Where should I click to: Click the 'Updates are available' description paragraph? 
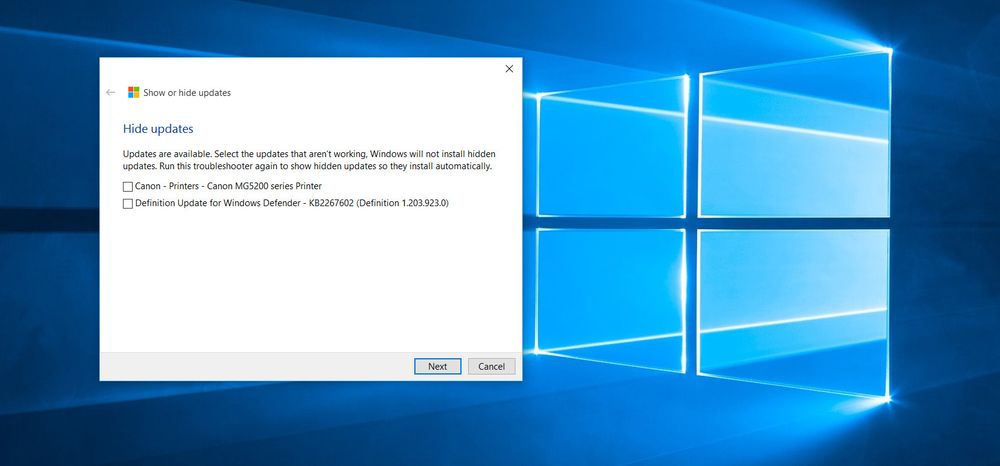309,160
